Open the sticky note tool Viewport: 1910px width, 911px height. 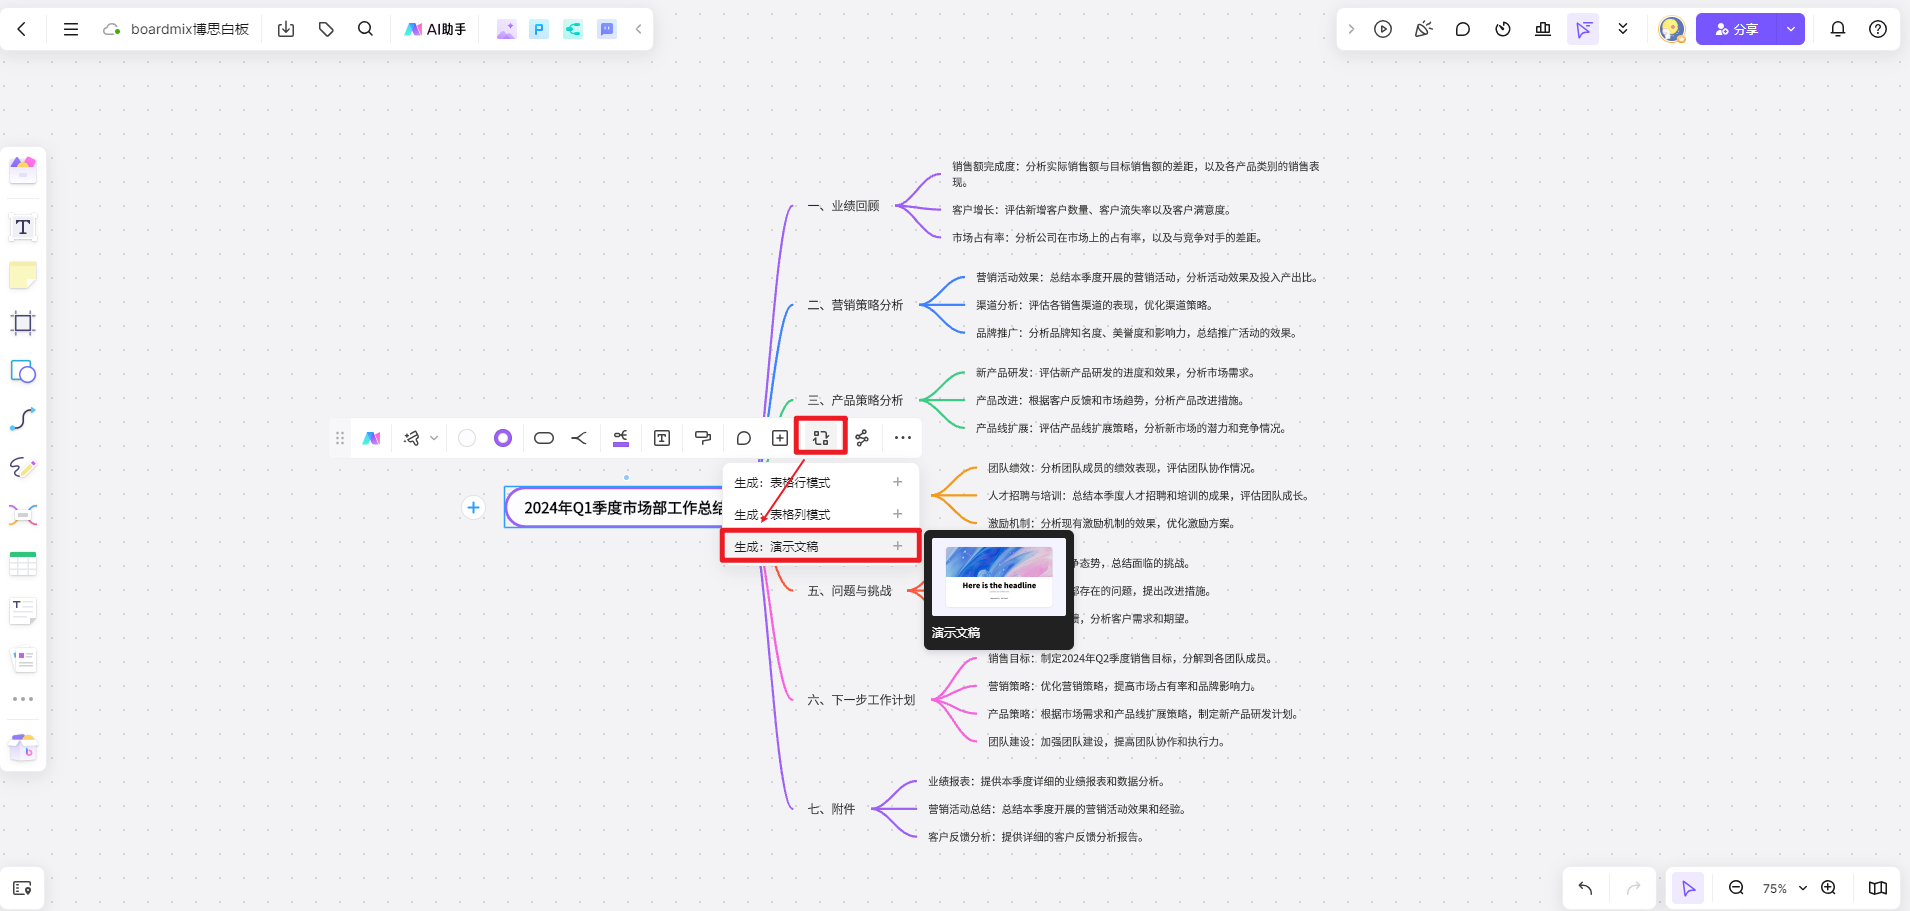tap(22, 275)
